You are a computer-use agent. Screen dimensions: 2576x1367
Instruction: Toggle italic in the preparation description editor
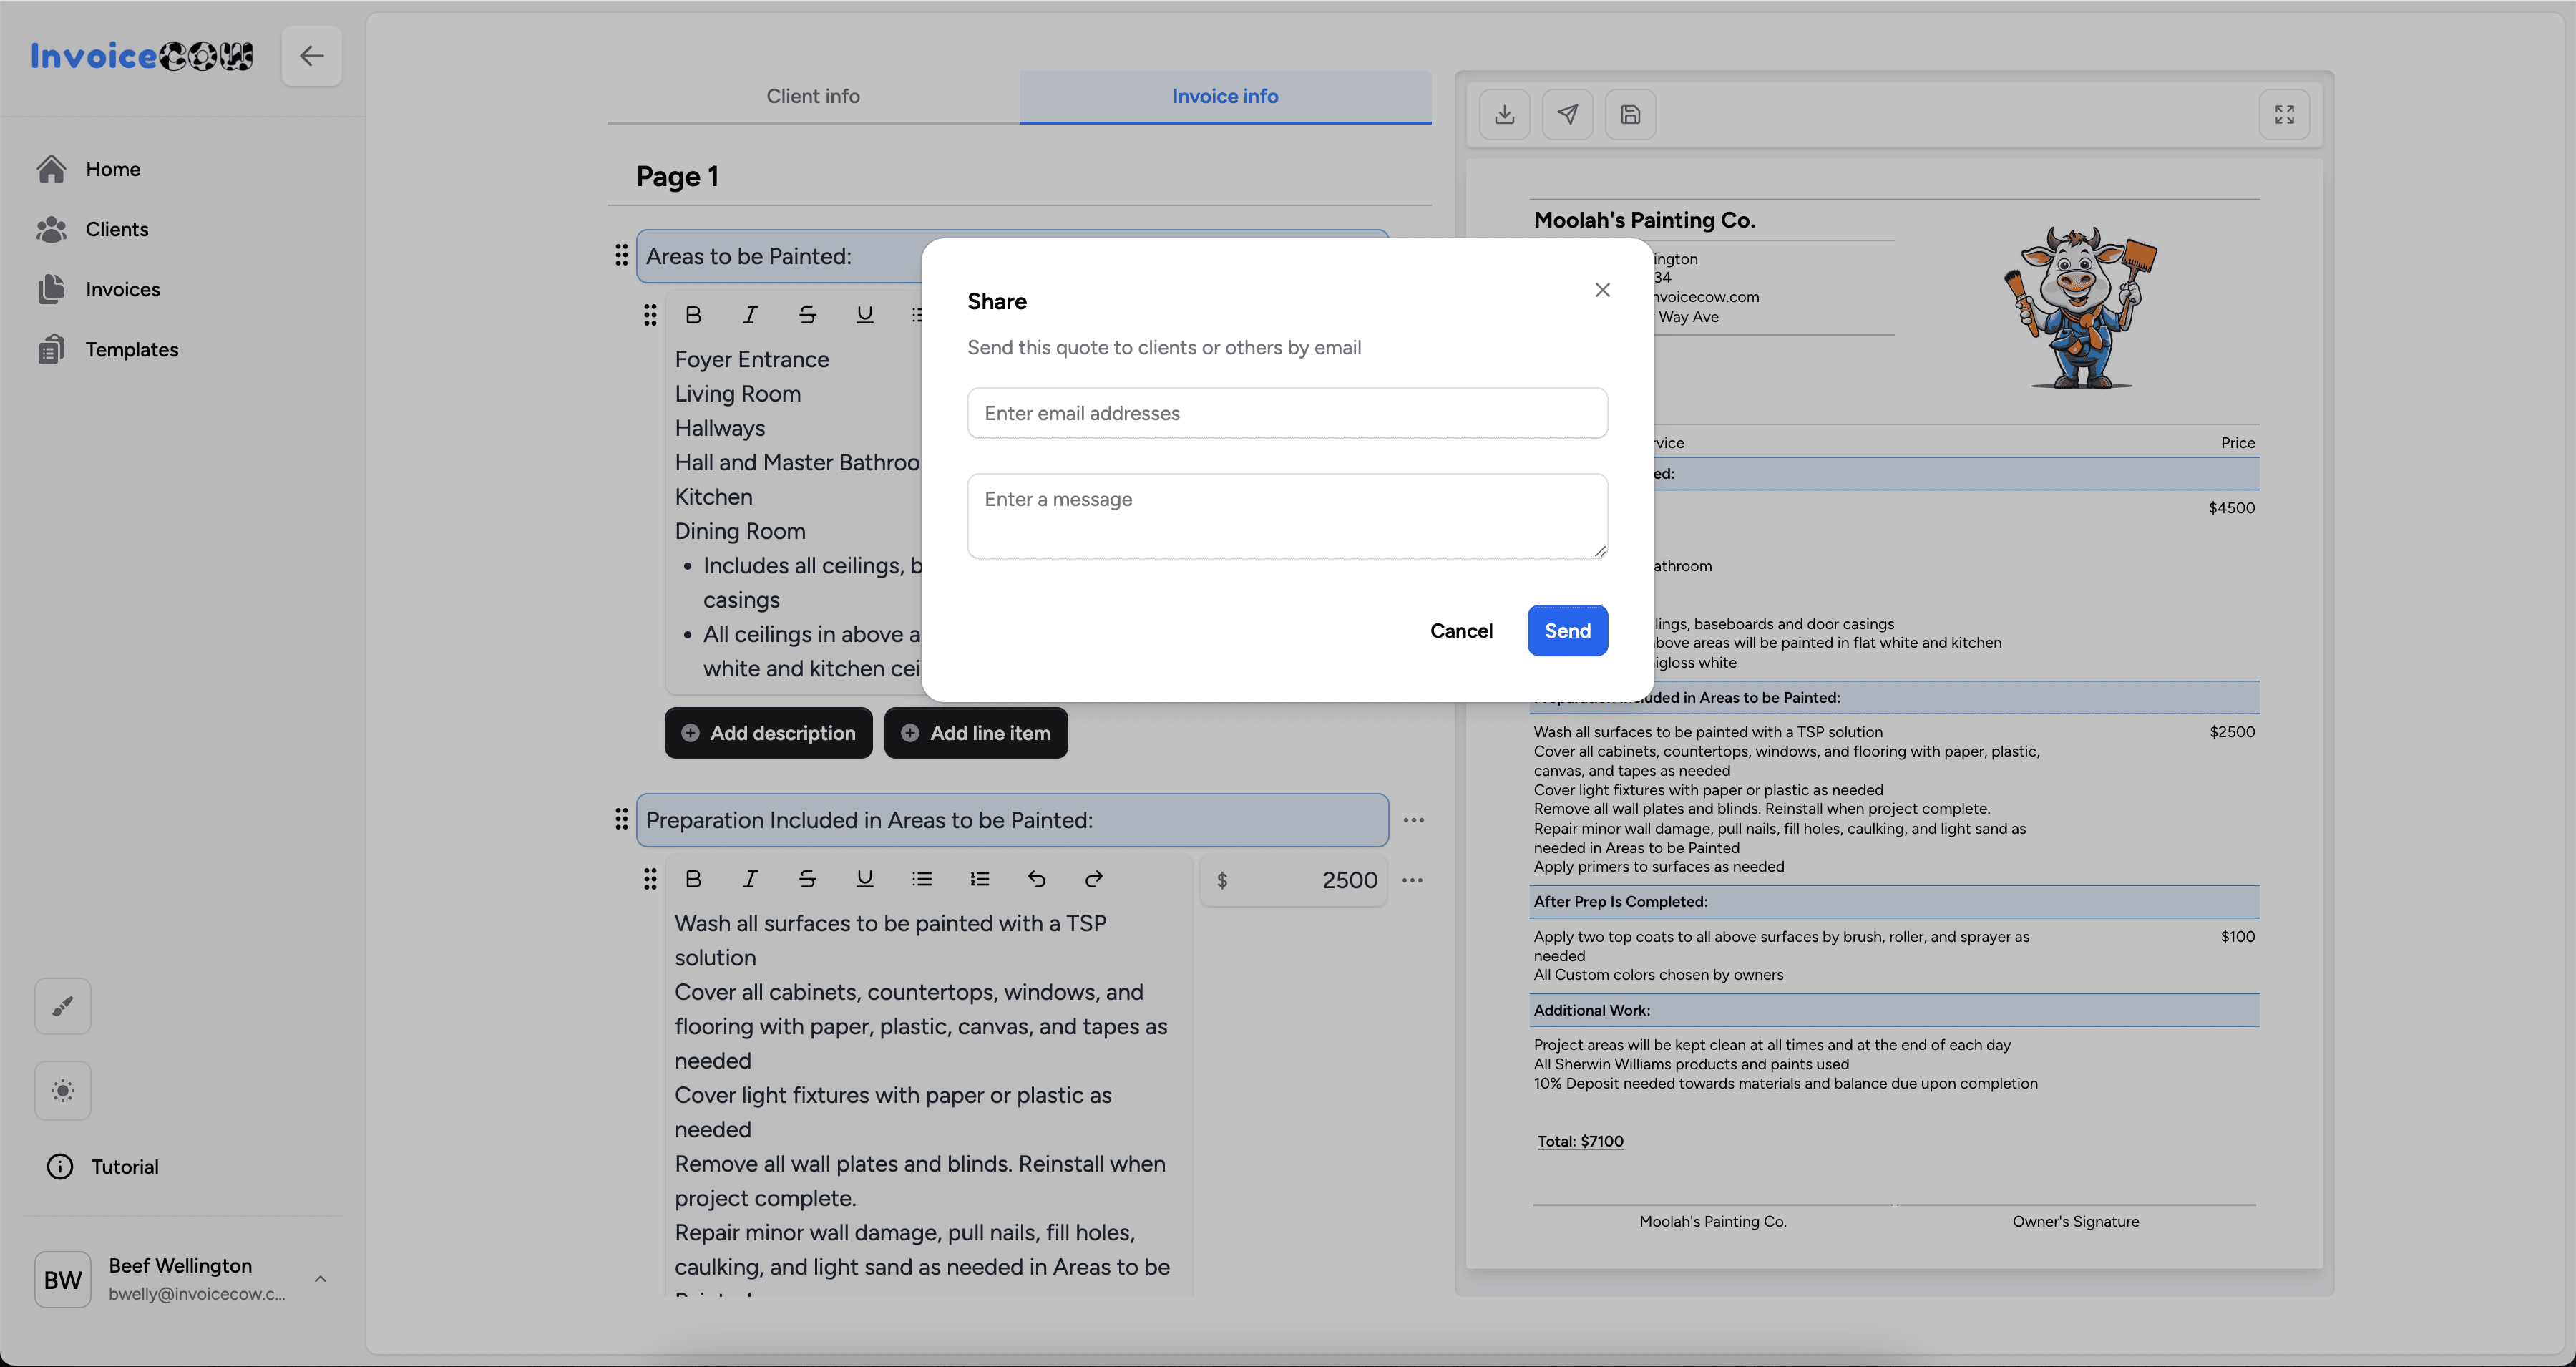click(750, 879)
